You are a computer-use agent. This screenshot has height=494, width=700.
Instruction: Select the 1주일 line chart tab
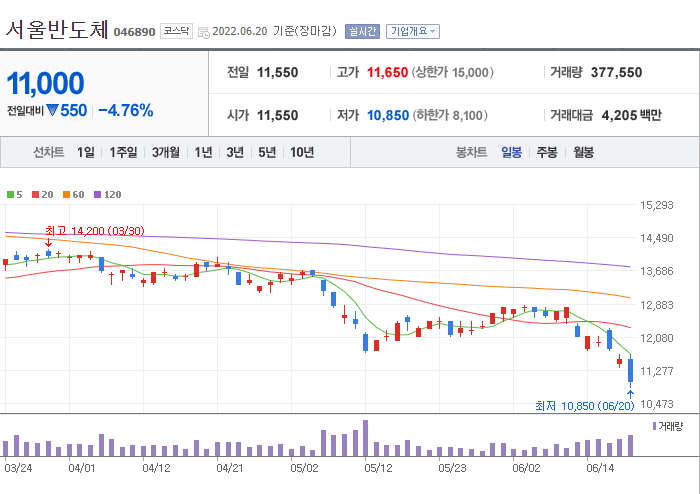(x=123, y=152)
